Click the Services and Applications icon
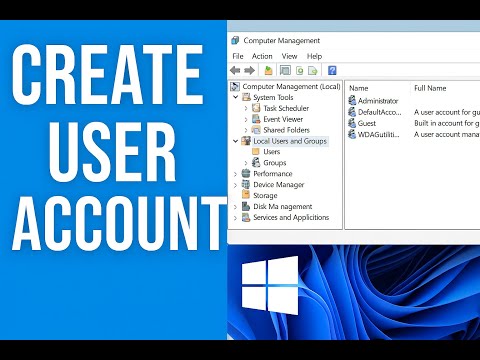Image resolution: width=480 pixels, height=360 pixels. tap(246, 217)
